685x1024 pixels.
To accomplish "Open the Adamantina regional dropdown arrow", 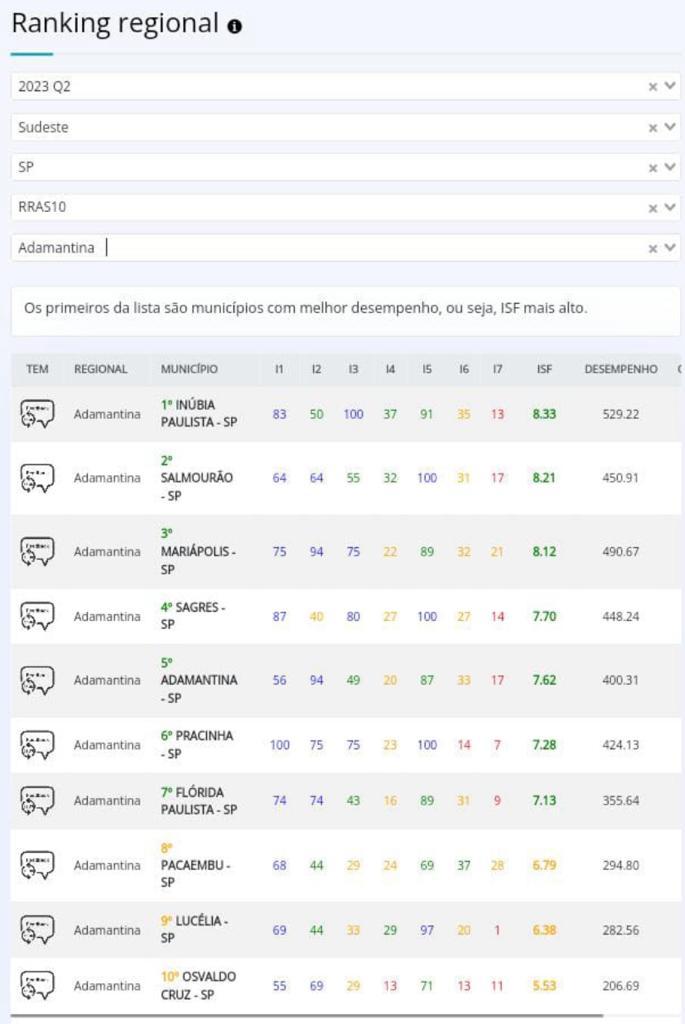I will coord(670,248).
